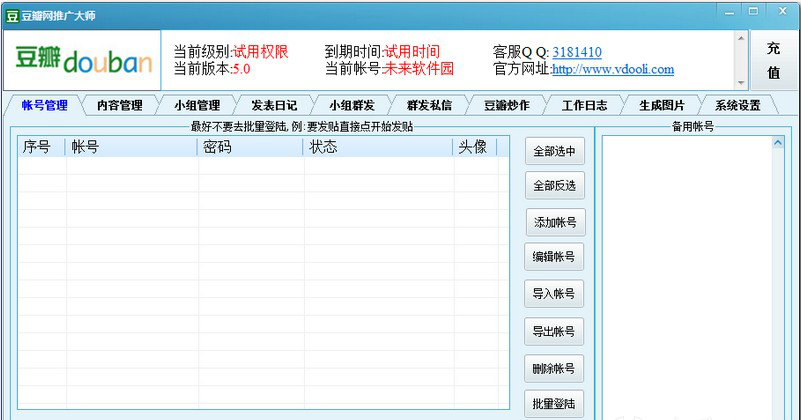Click the 备用帐号 list scroll up arrow

778,143
